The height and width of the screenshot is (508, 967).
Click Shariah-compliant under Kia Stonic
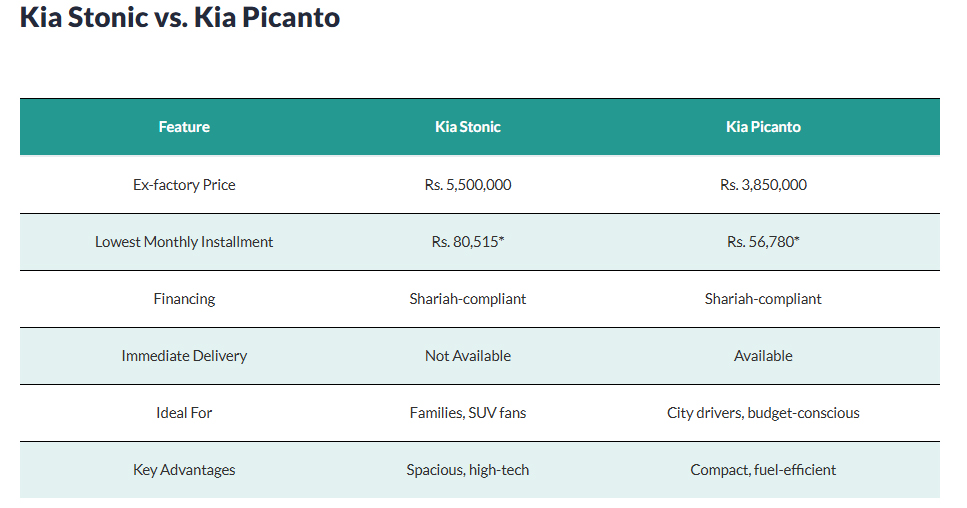click(467, 299)
